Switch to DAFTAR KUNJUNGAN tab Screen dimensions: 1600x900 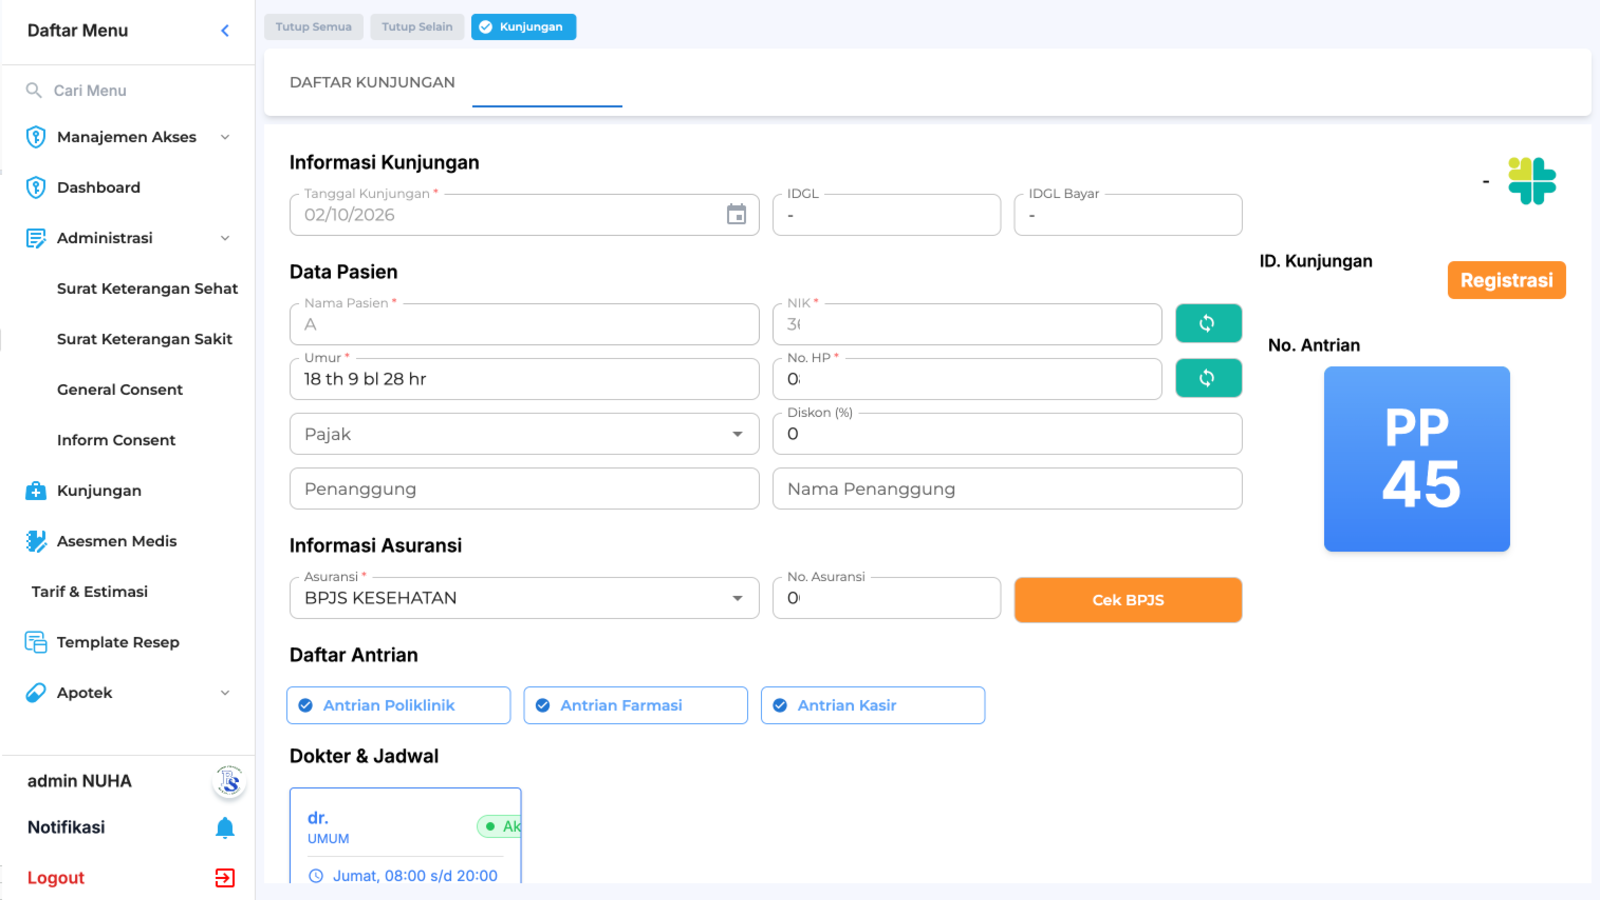coord(372,82)
